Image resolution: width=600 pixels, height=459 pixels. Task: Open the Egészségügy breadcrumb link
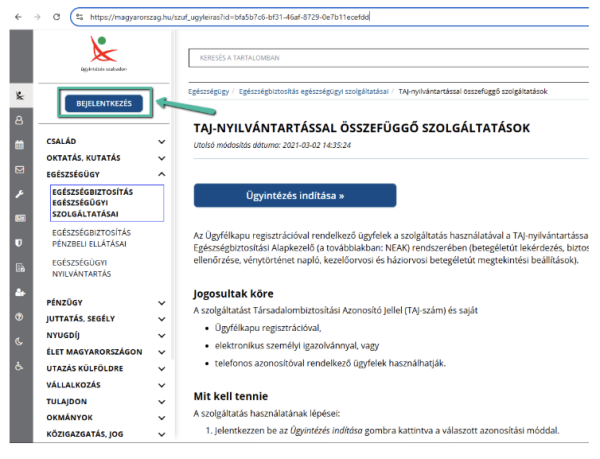(x=209, y=91)
